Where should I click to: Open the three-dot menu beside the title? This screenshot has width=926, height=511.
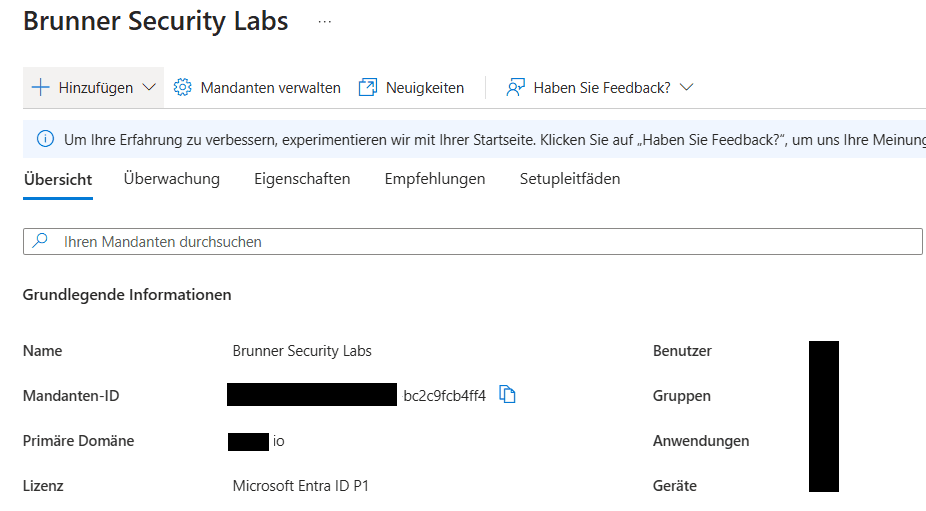click(325, 22)
